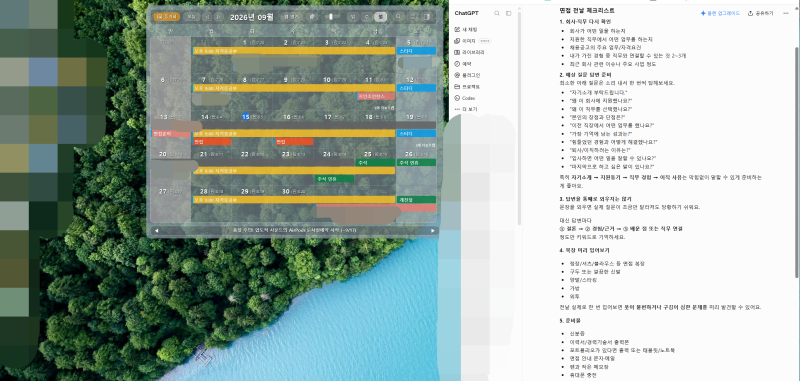This screenshot has width=800, height=381.
Task: Open the 추석 연휴 event on the 24th
Action: [x=334, y=179]
